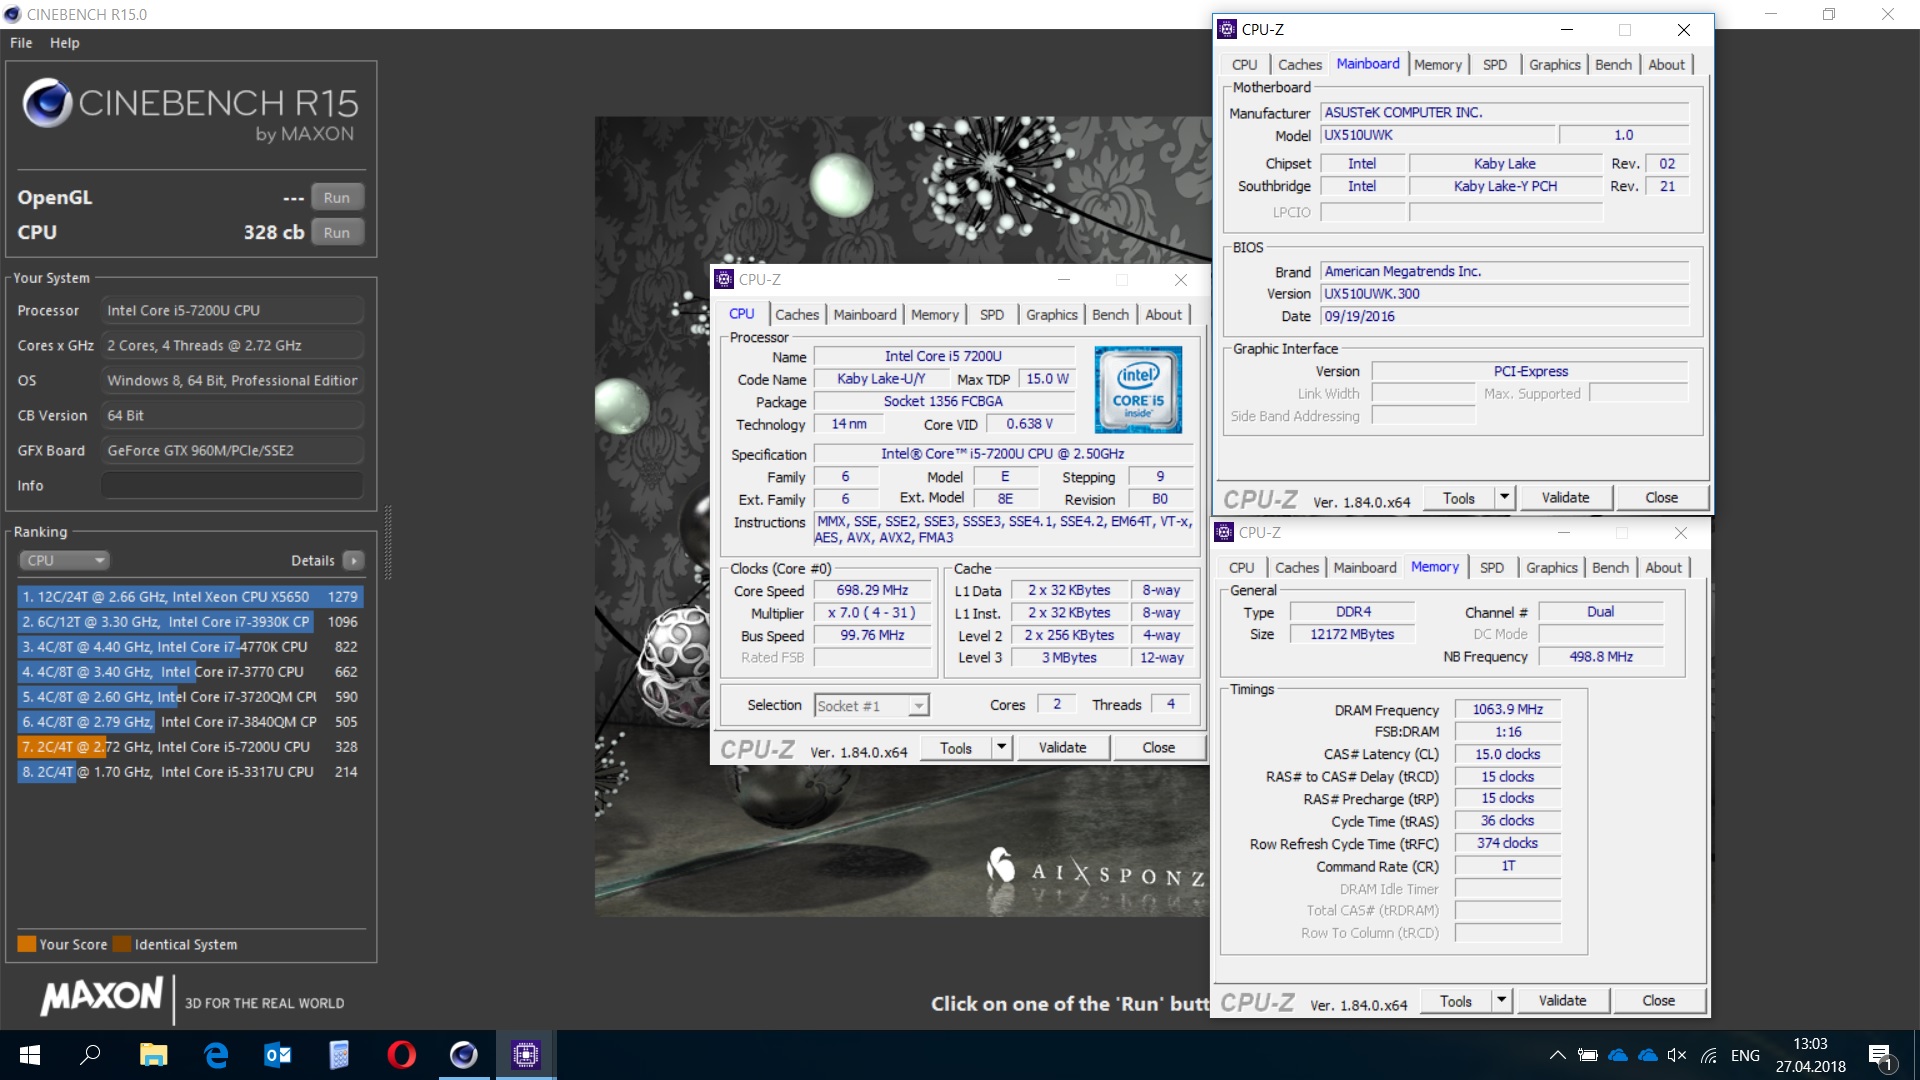Click the Windows Start button
Screen dimensions: 1920x1080
click(30, 1055)
